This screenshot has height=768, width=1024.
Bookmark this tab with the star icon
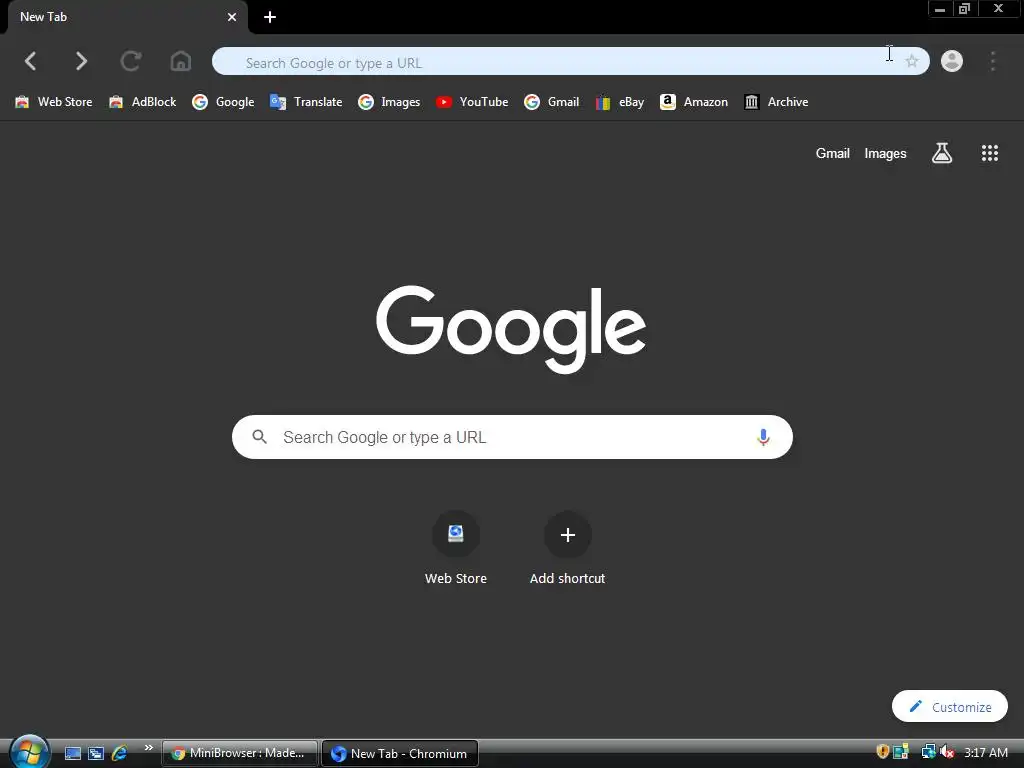(912, 61)
